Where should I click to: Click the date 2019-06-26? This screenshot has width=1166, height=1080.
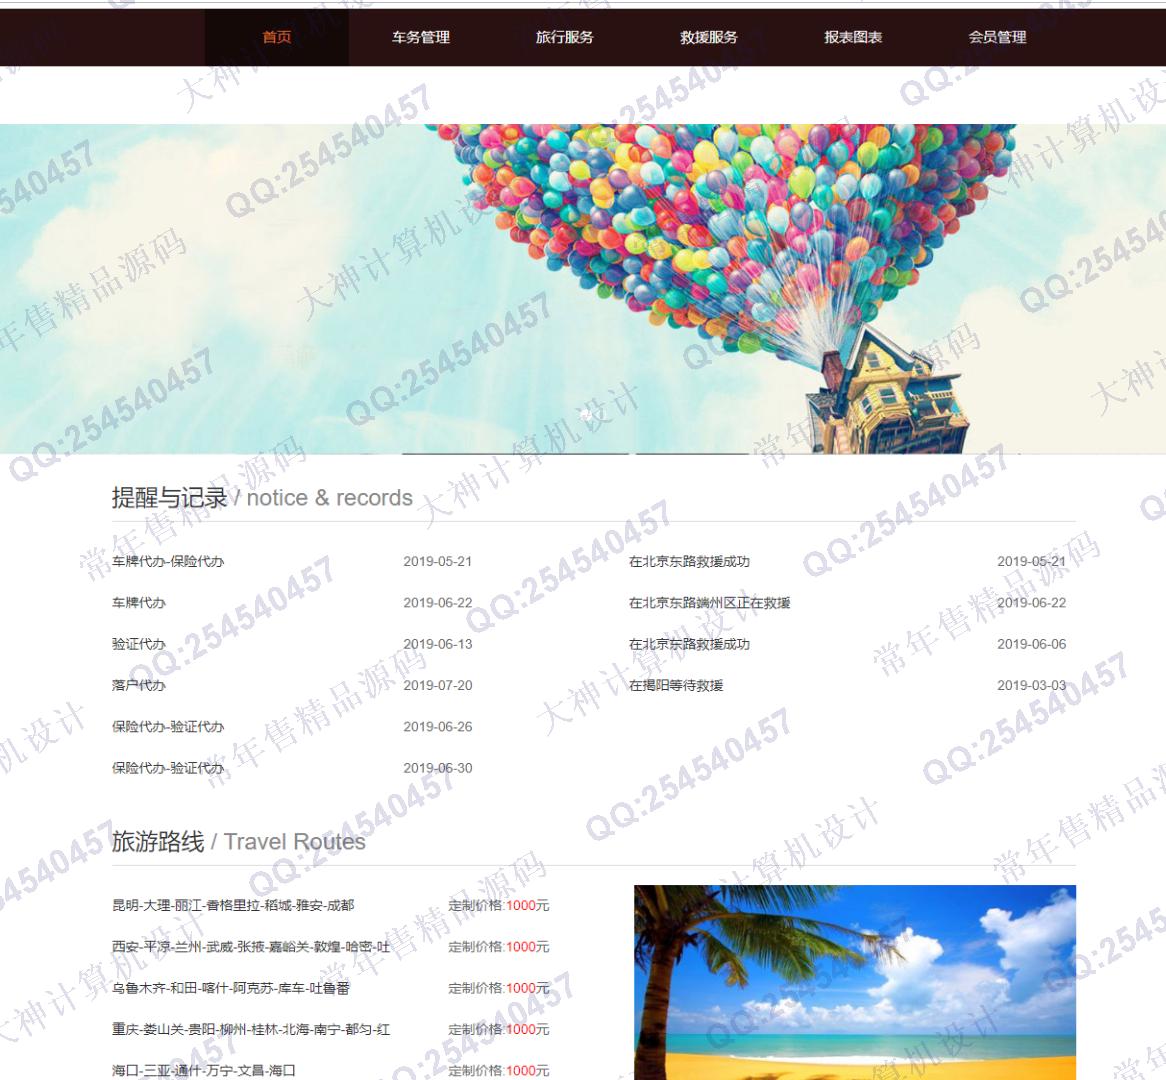(438, 727)
